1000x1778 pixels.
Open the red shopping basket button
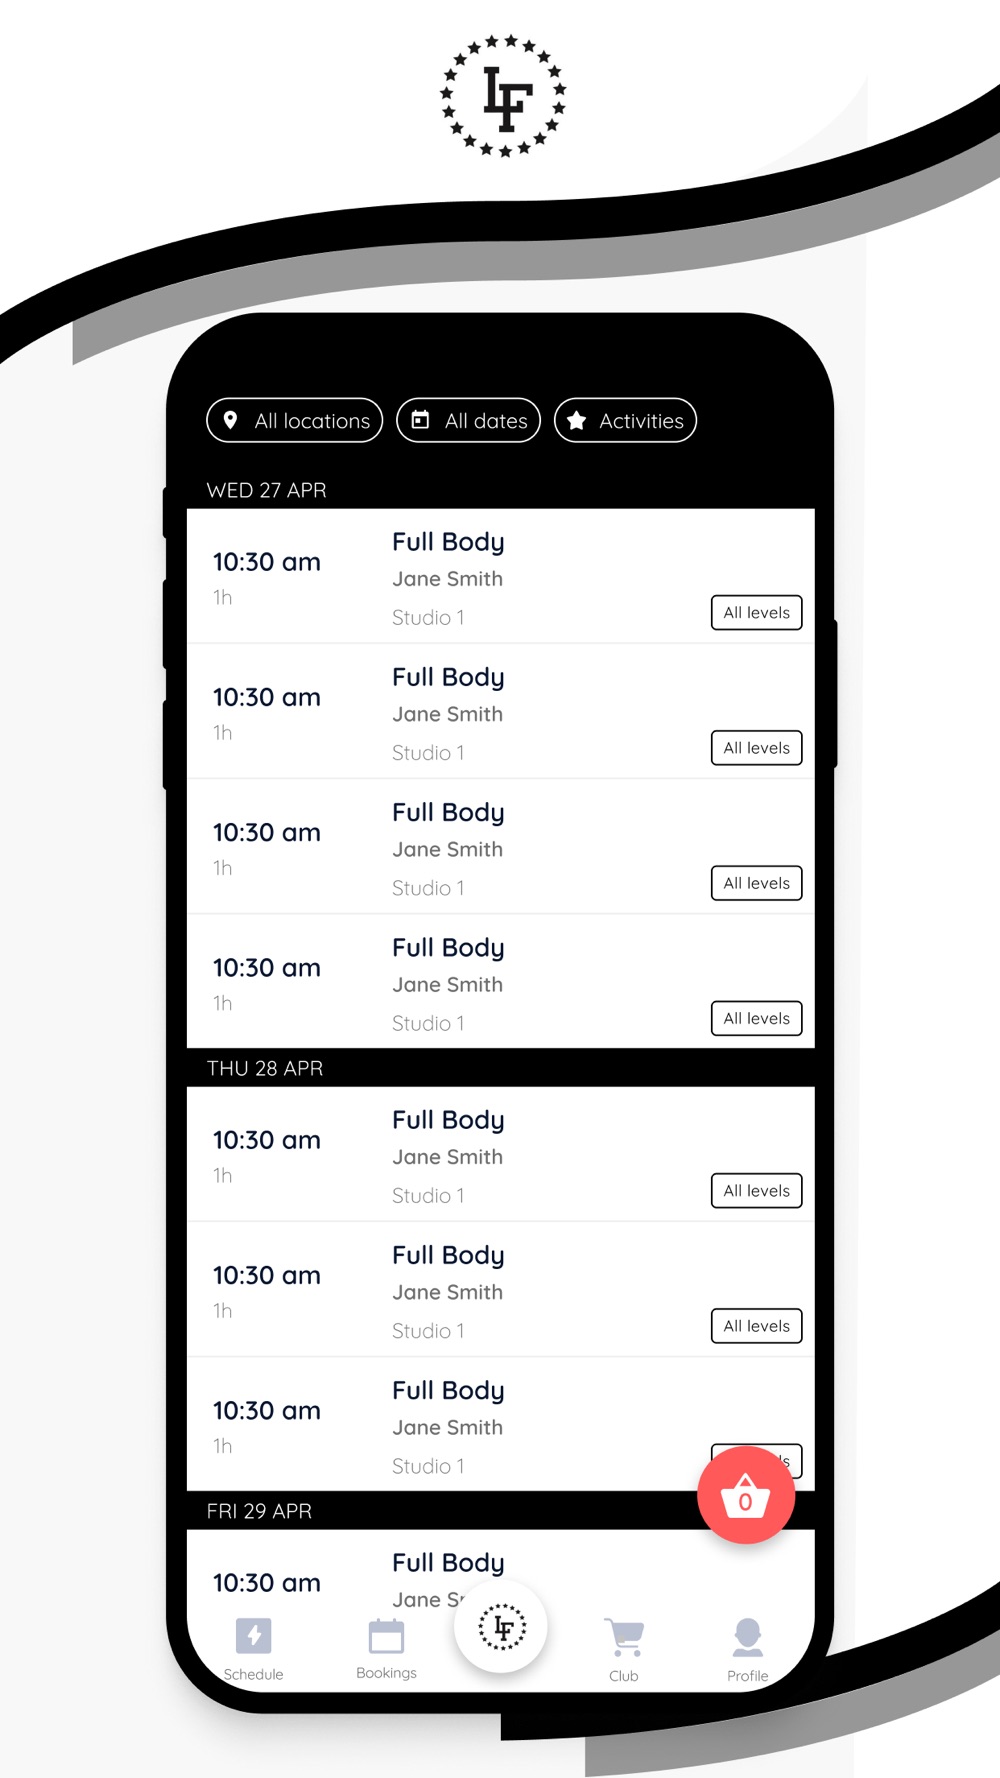pyautogui.click(x=746, y=1495)
